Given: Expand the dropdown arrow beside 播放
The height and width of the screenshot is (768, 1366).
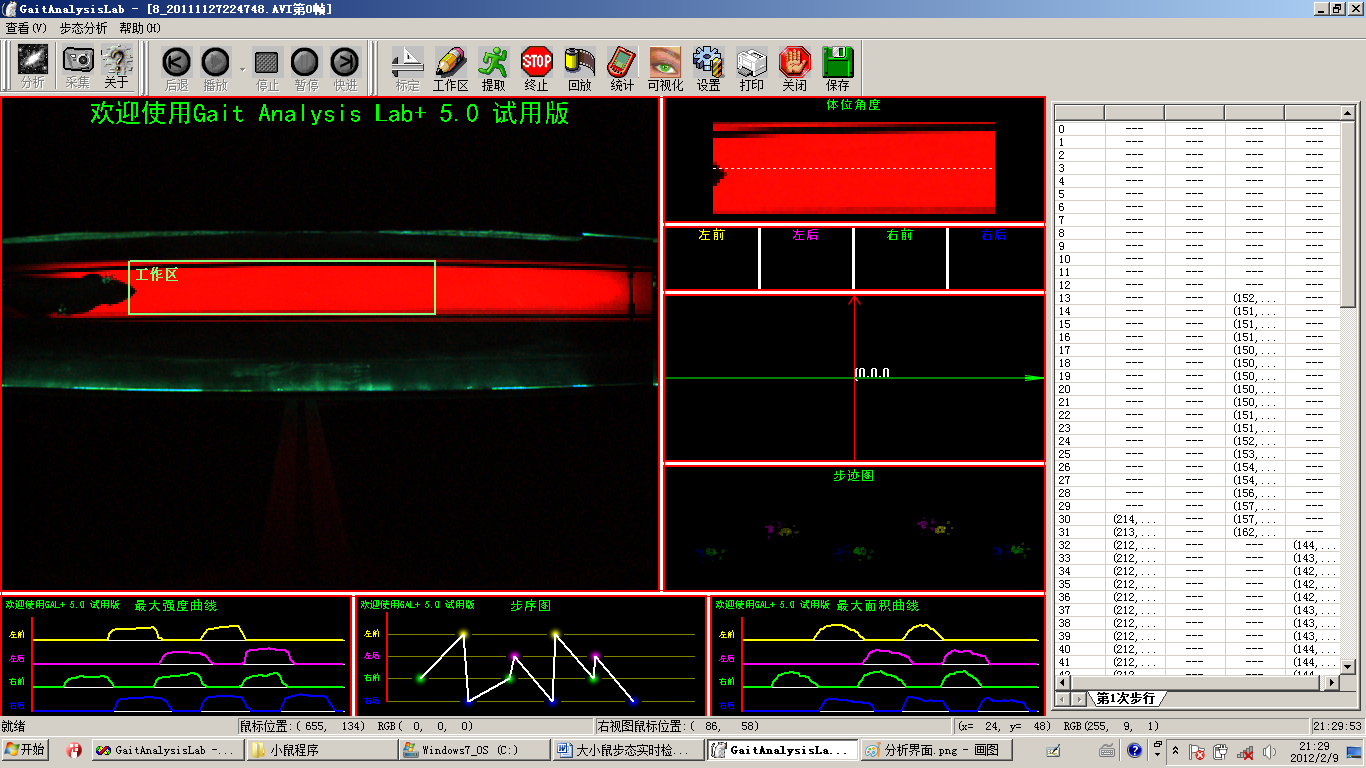Looking at the screenshot, I should [241, 69].
